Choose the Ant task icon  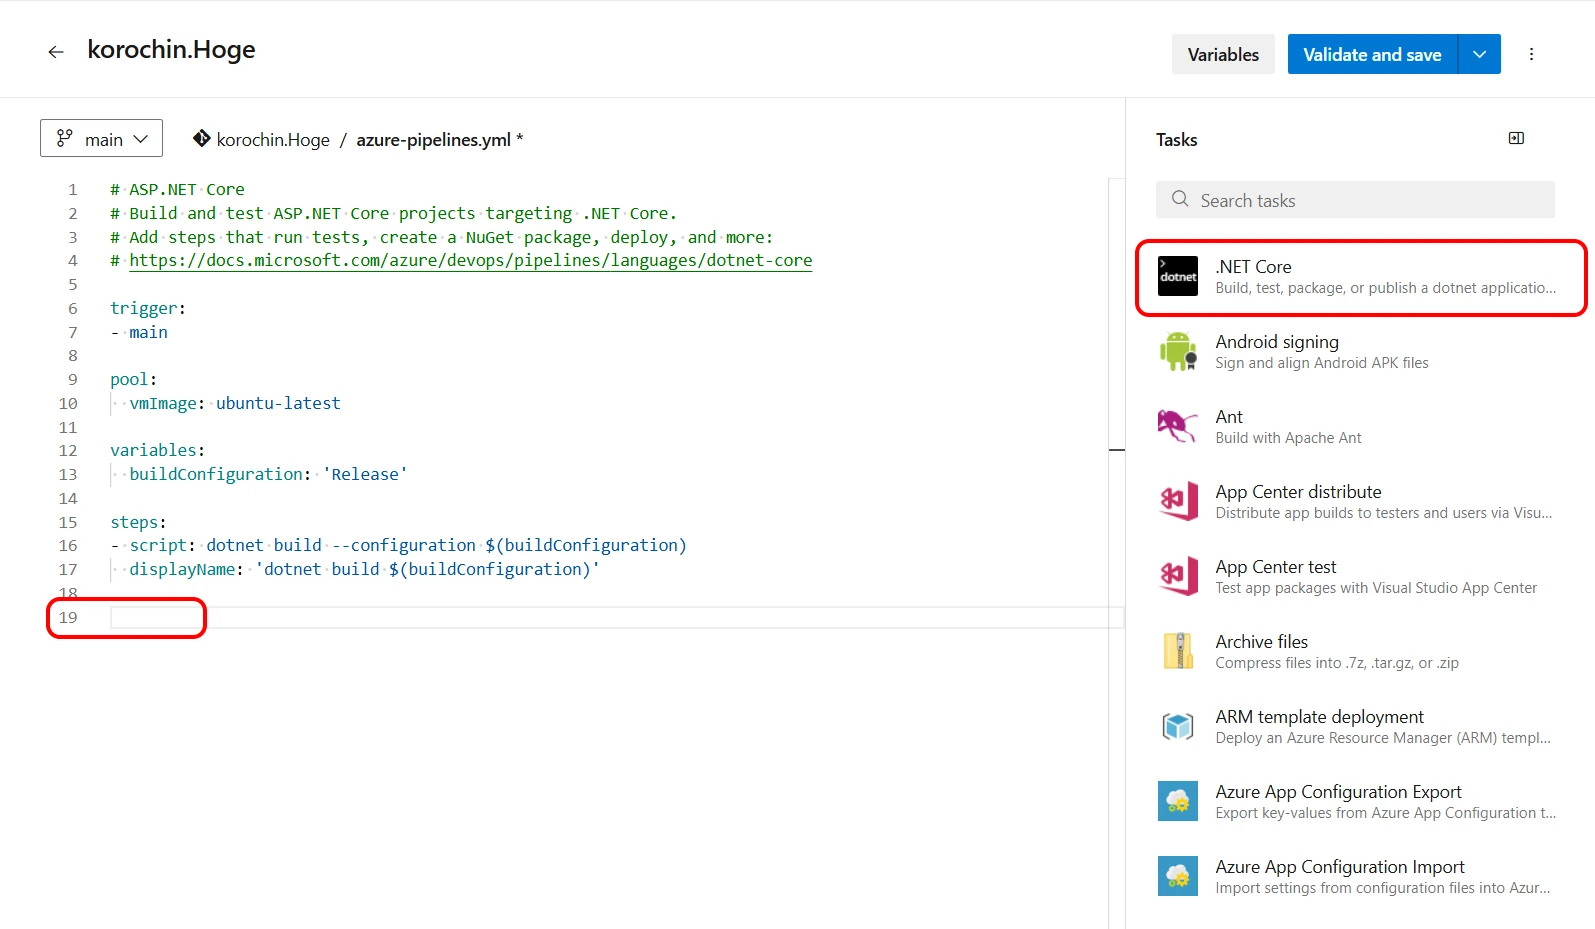click(1177, 427)
